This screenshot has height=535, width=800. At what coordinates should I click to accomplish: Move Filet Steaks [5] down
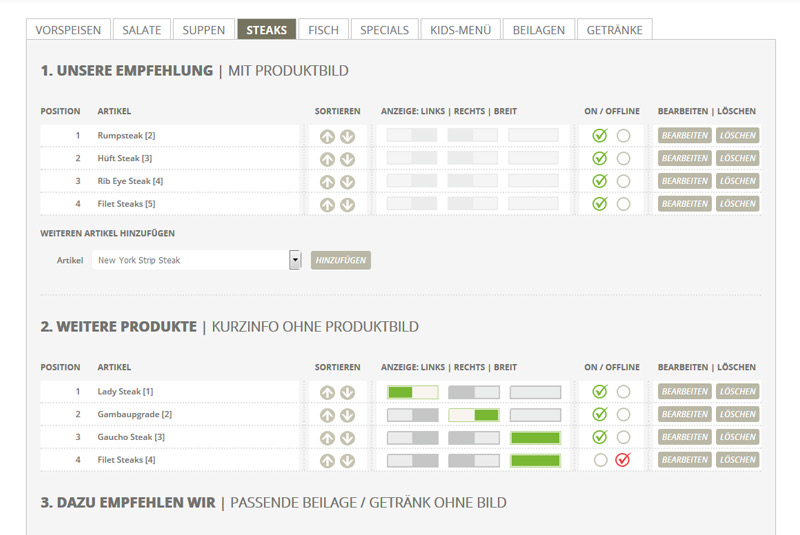pos(347,205)
